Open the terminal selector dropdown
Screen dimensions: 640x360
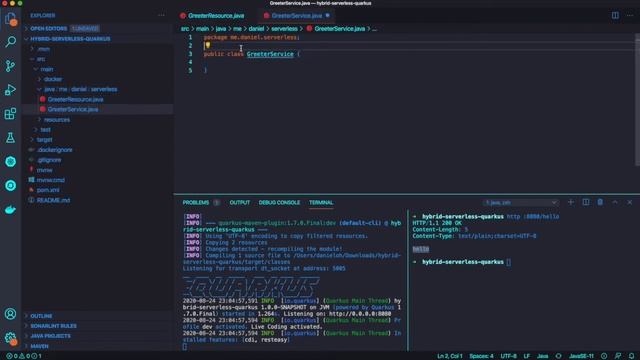click(520, 202)
